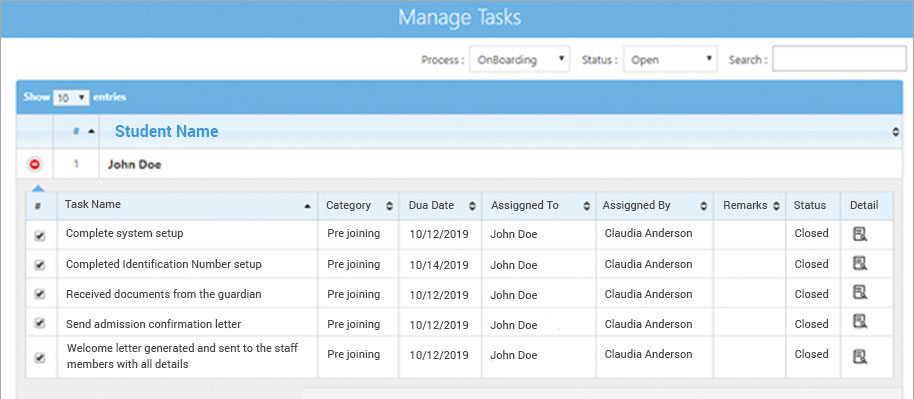Open detail icon for Send admission confirmation letter

[x=860, y=321]
